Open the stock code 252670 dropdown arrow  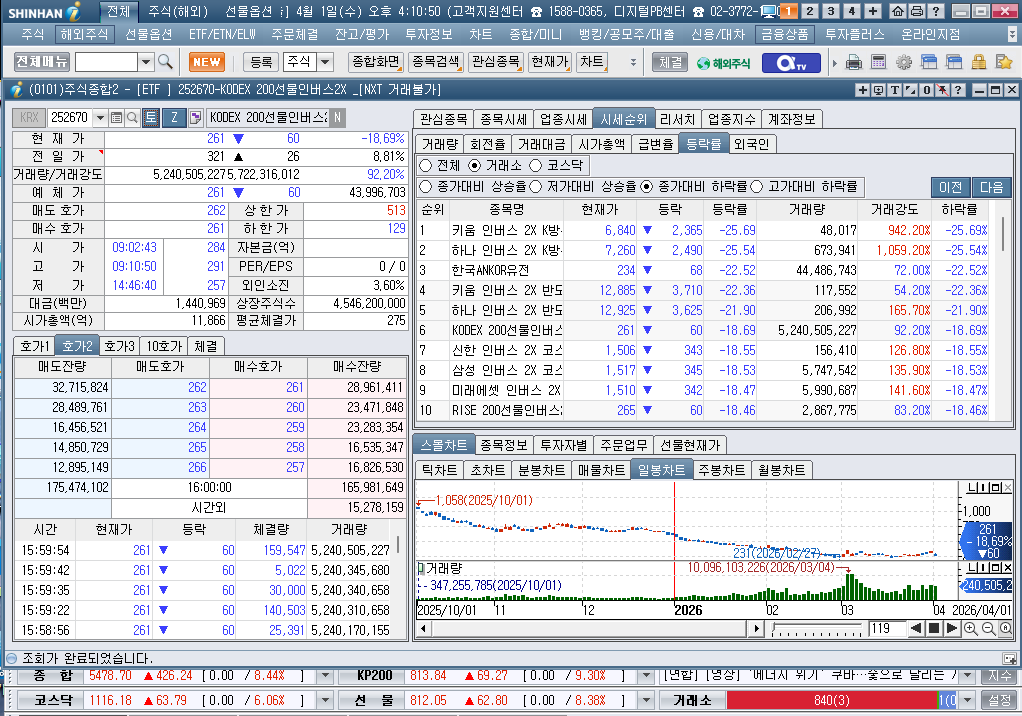pos(100,118)
